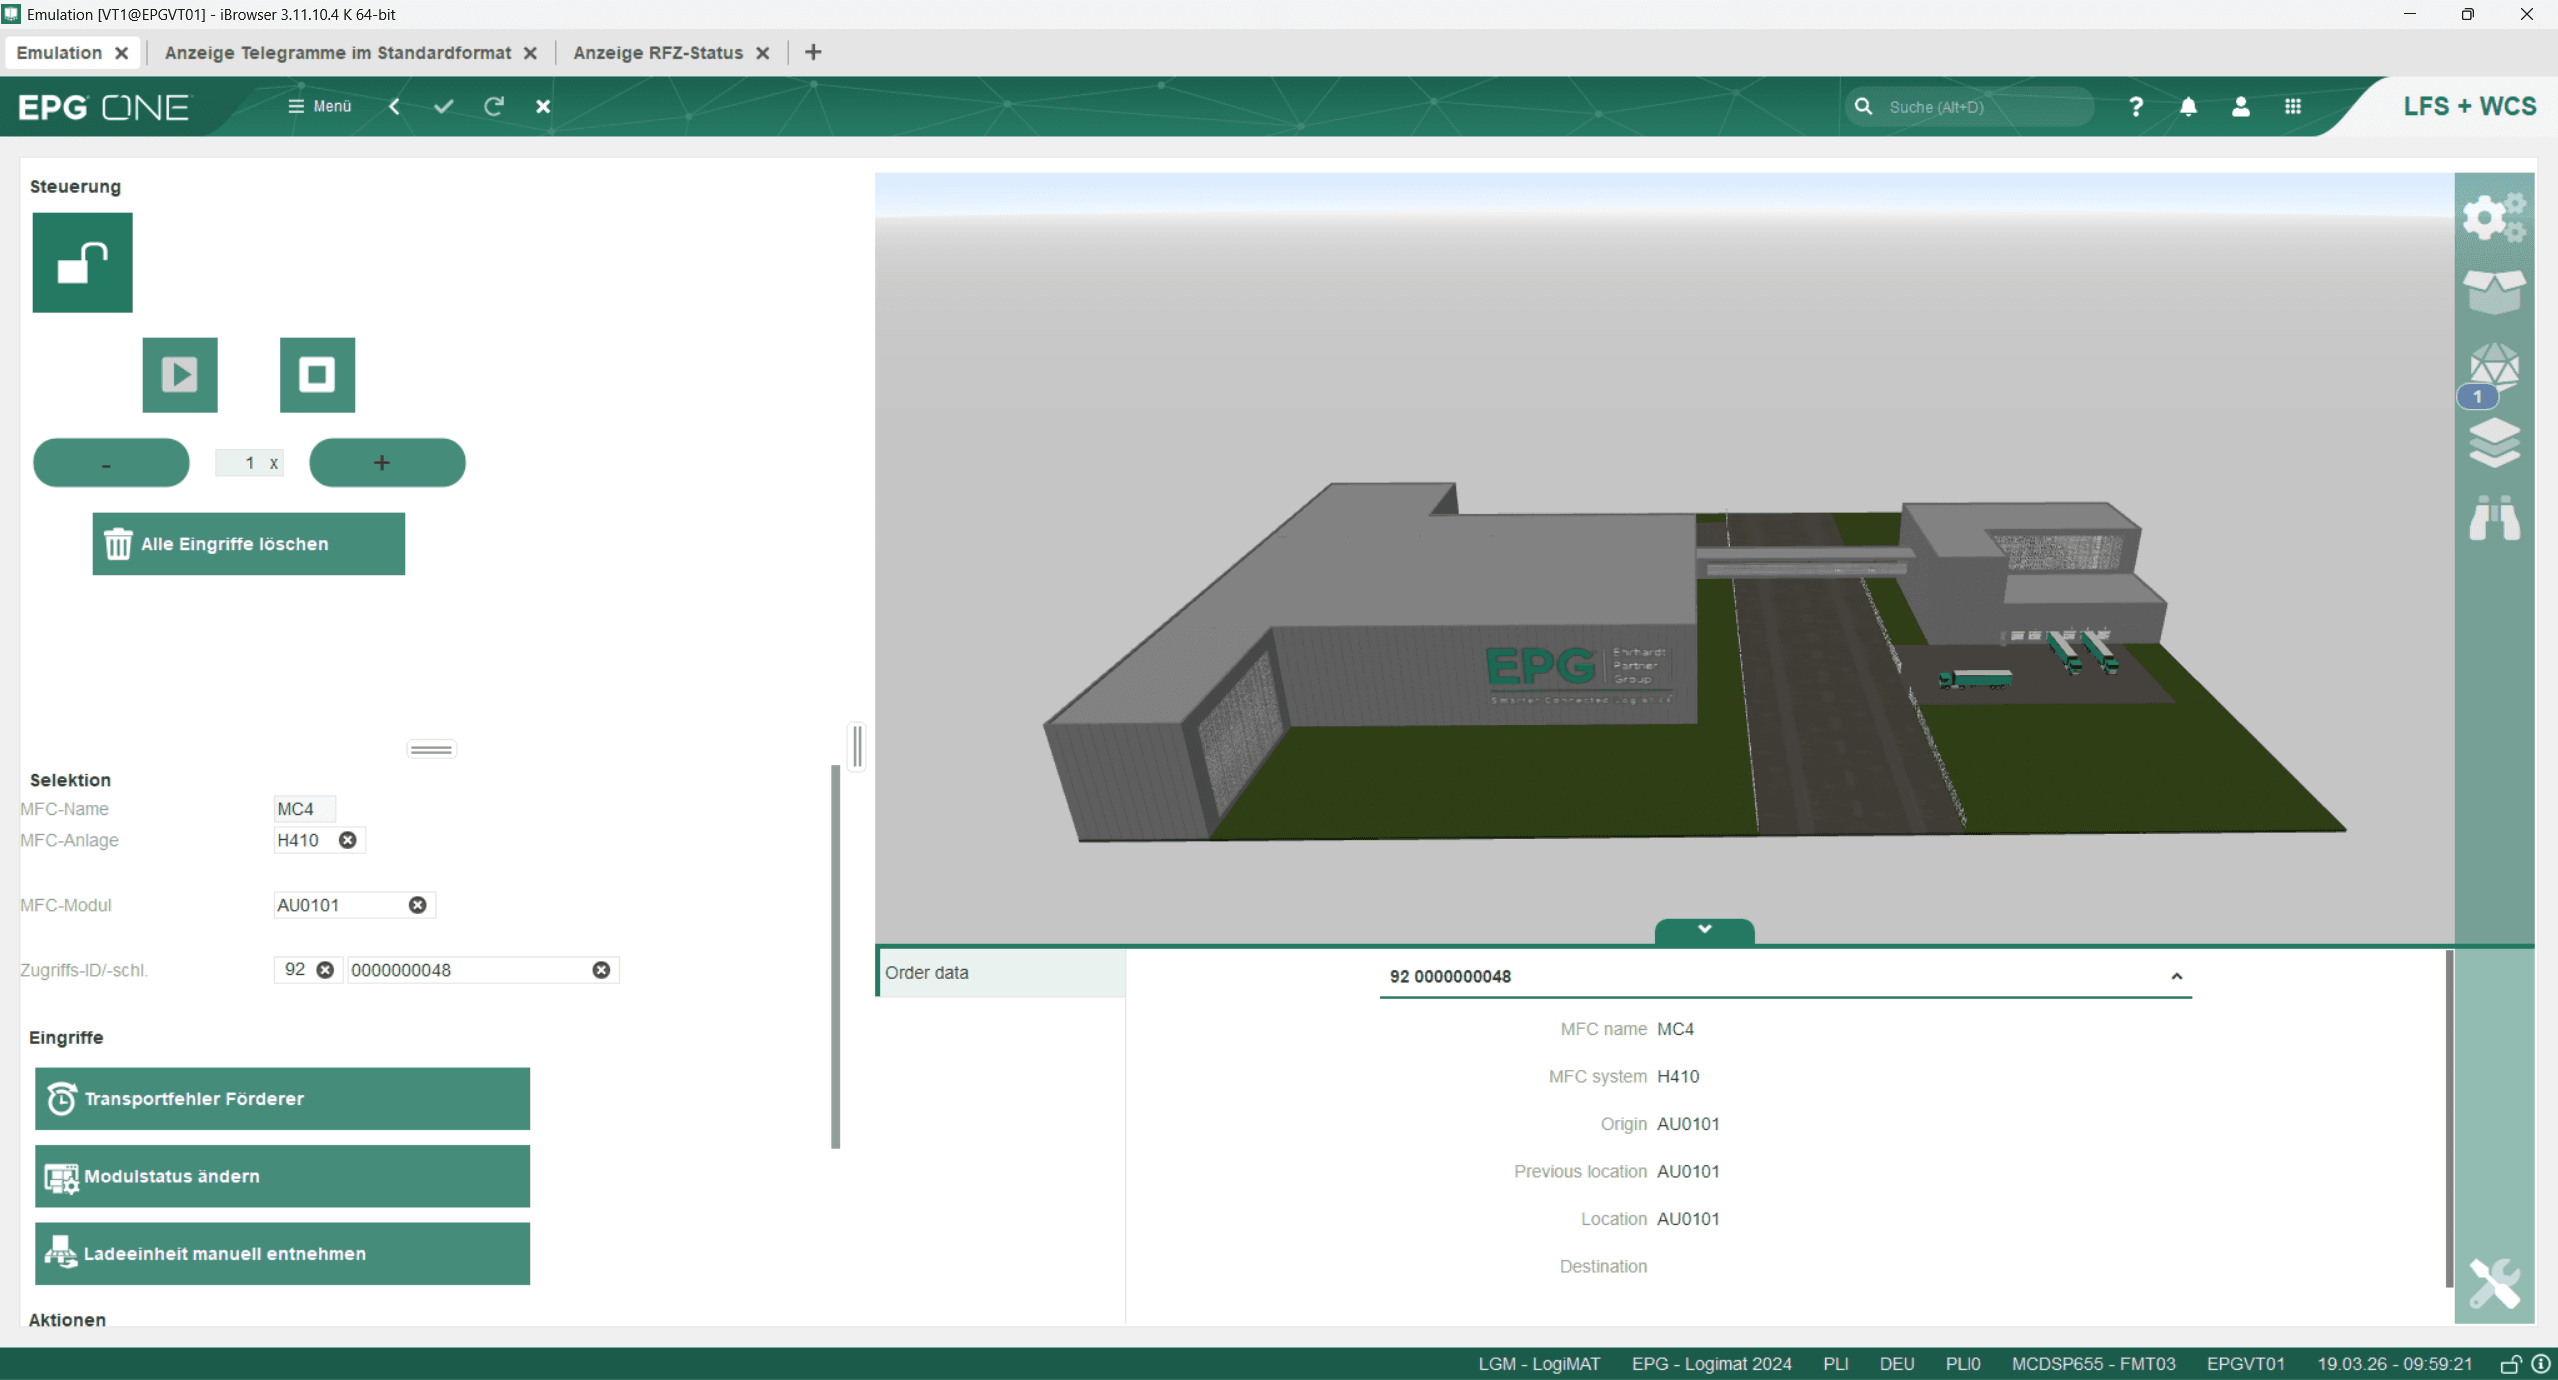Click Modulstatus ändern button
Viewport: 2558px width, 1380px height.
282,1176
